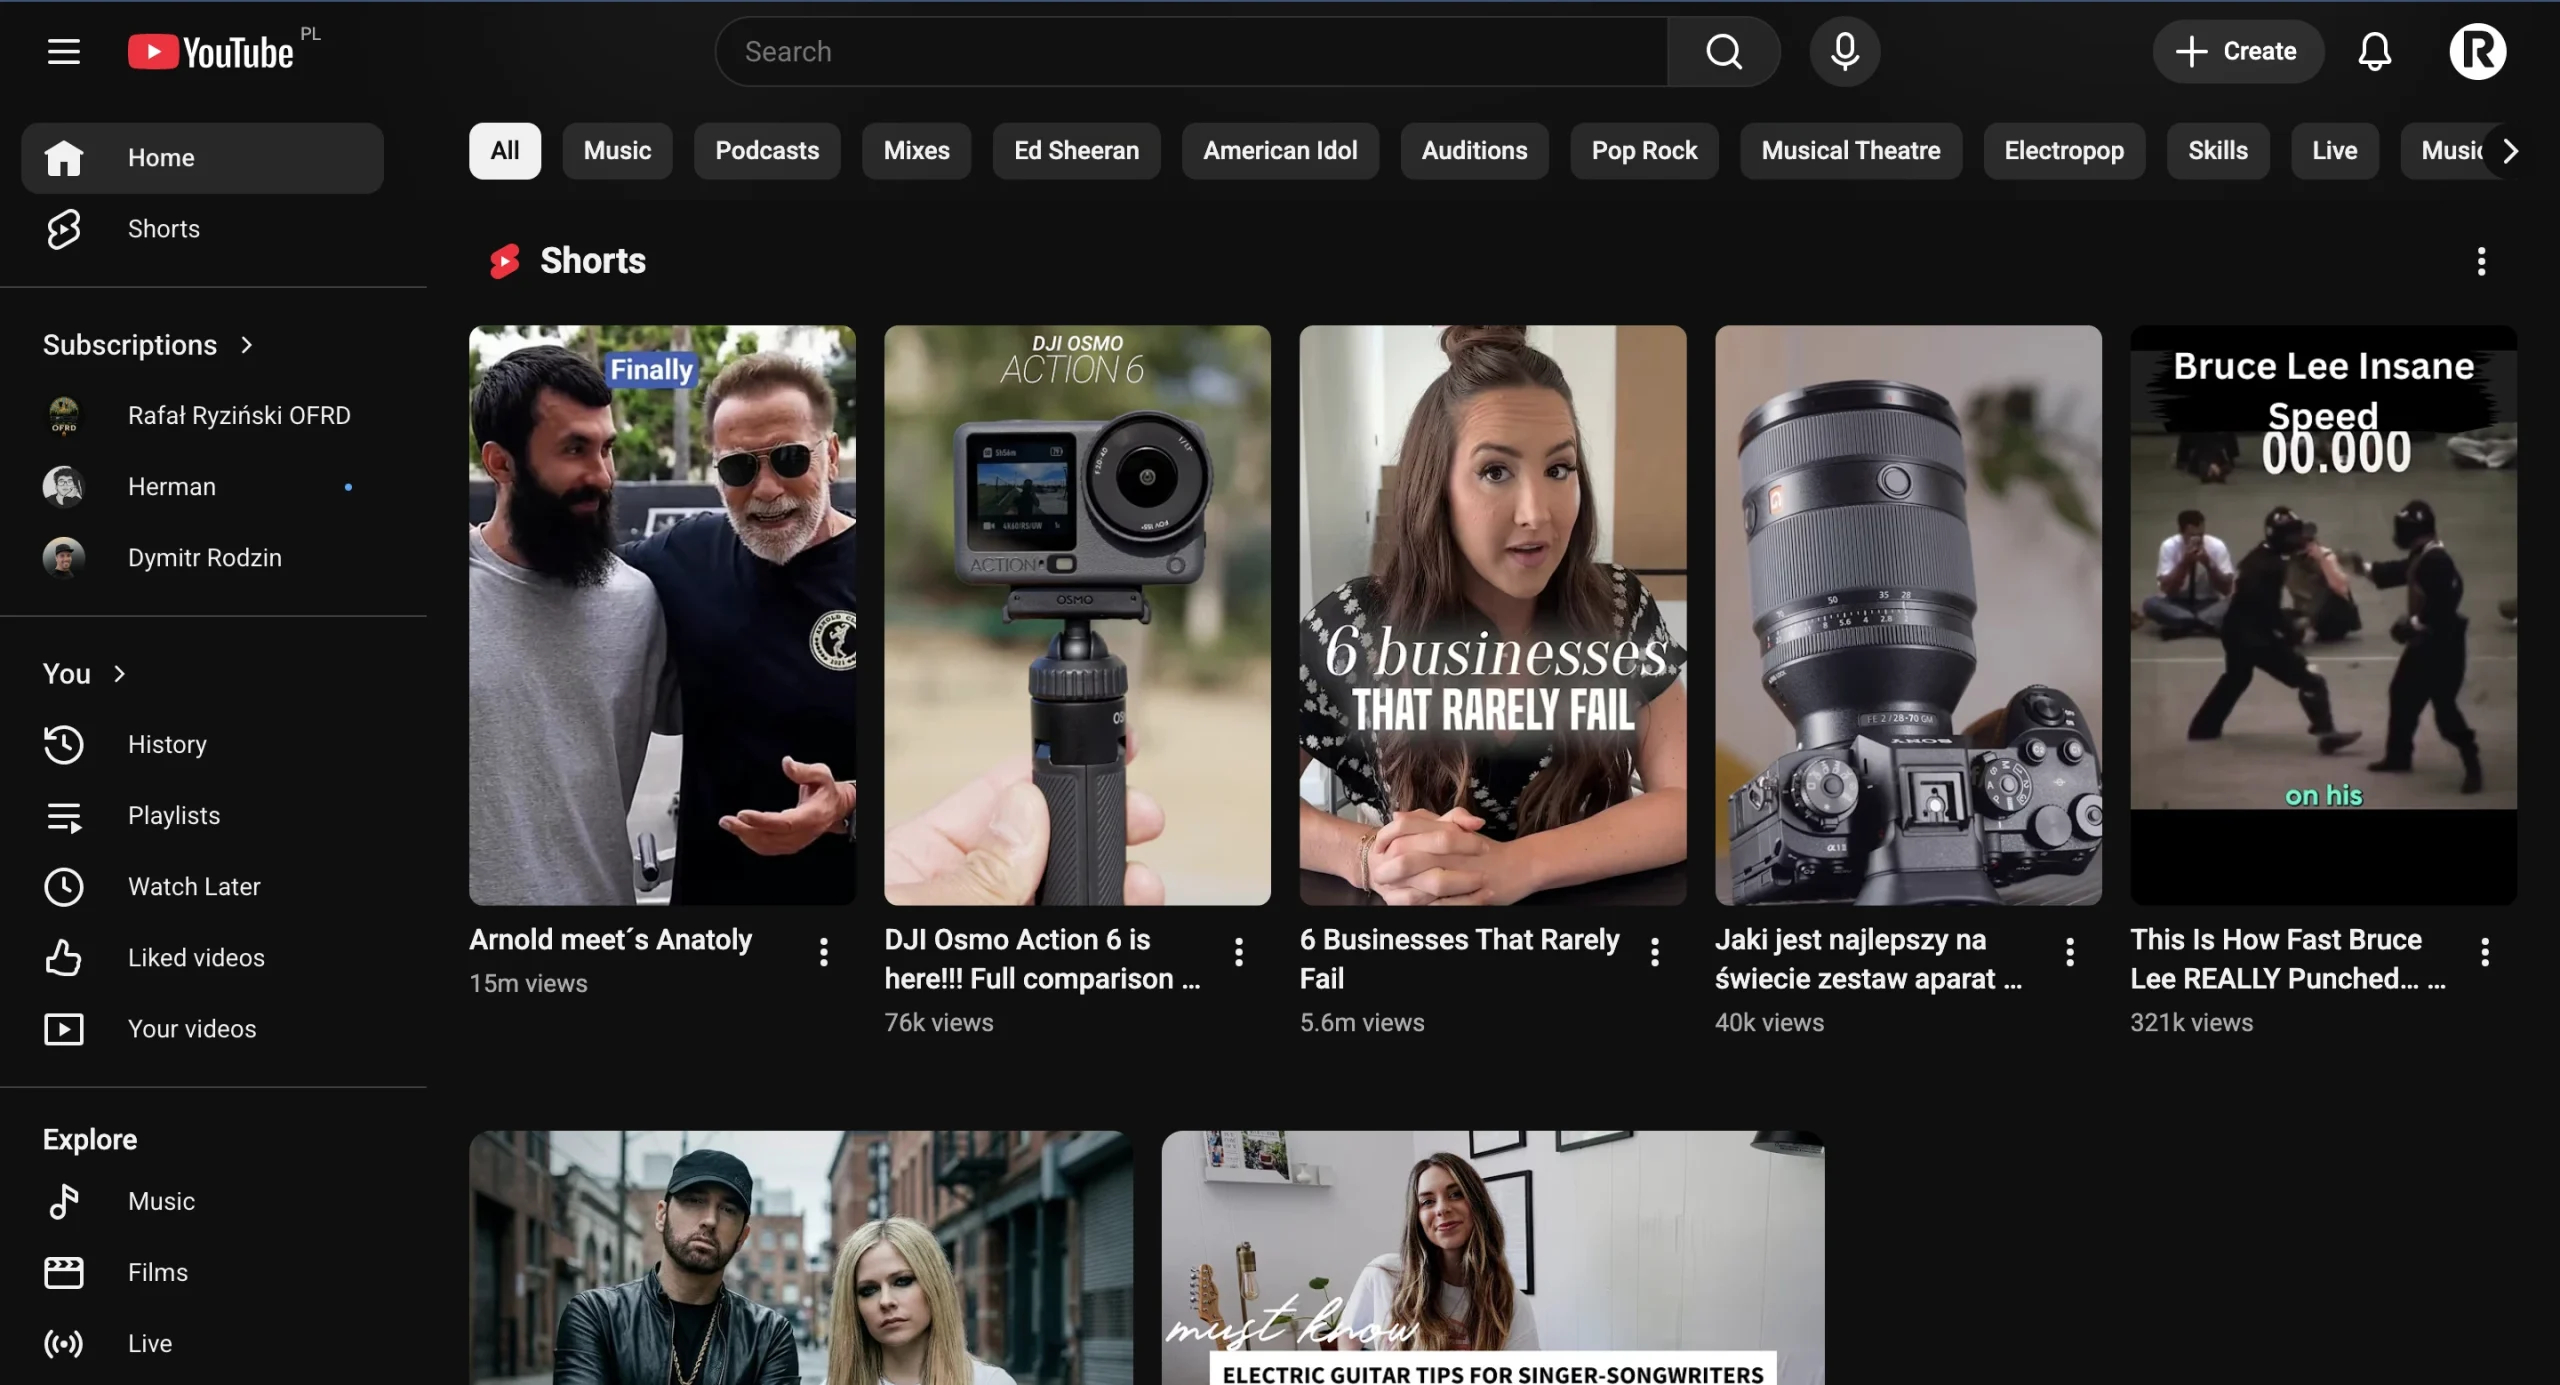
Task: Open Shorts from the sidebar
Action: point(163,229)
